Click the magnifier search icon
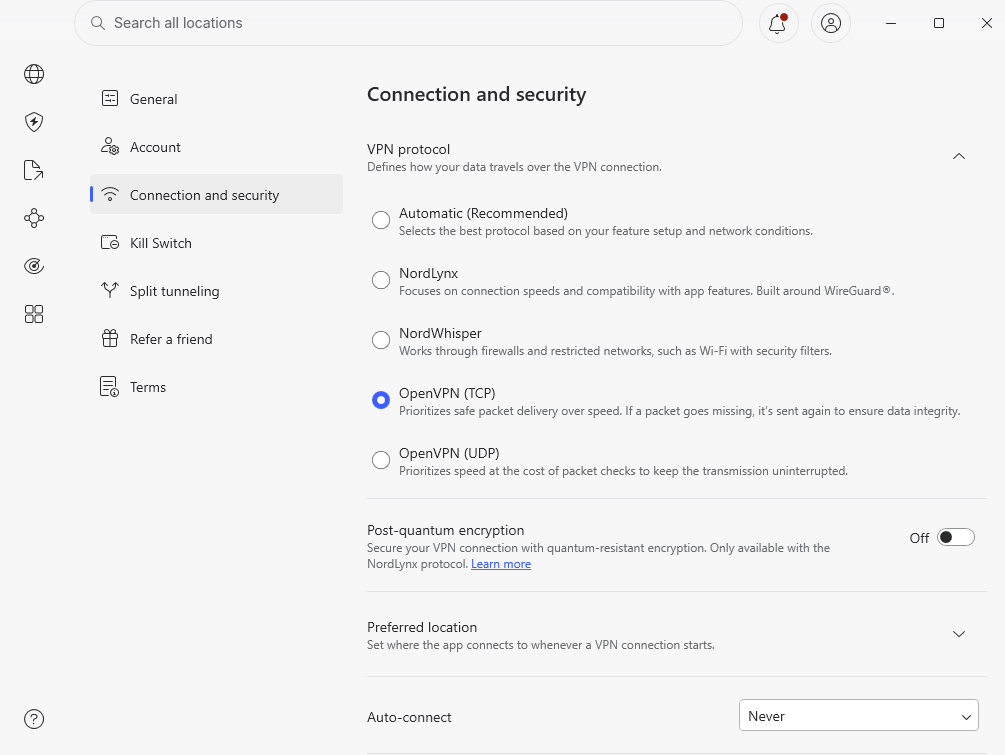Viewport: 1005px width, 755px height. point(97,23)
